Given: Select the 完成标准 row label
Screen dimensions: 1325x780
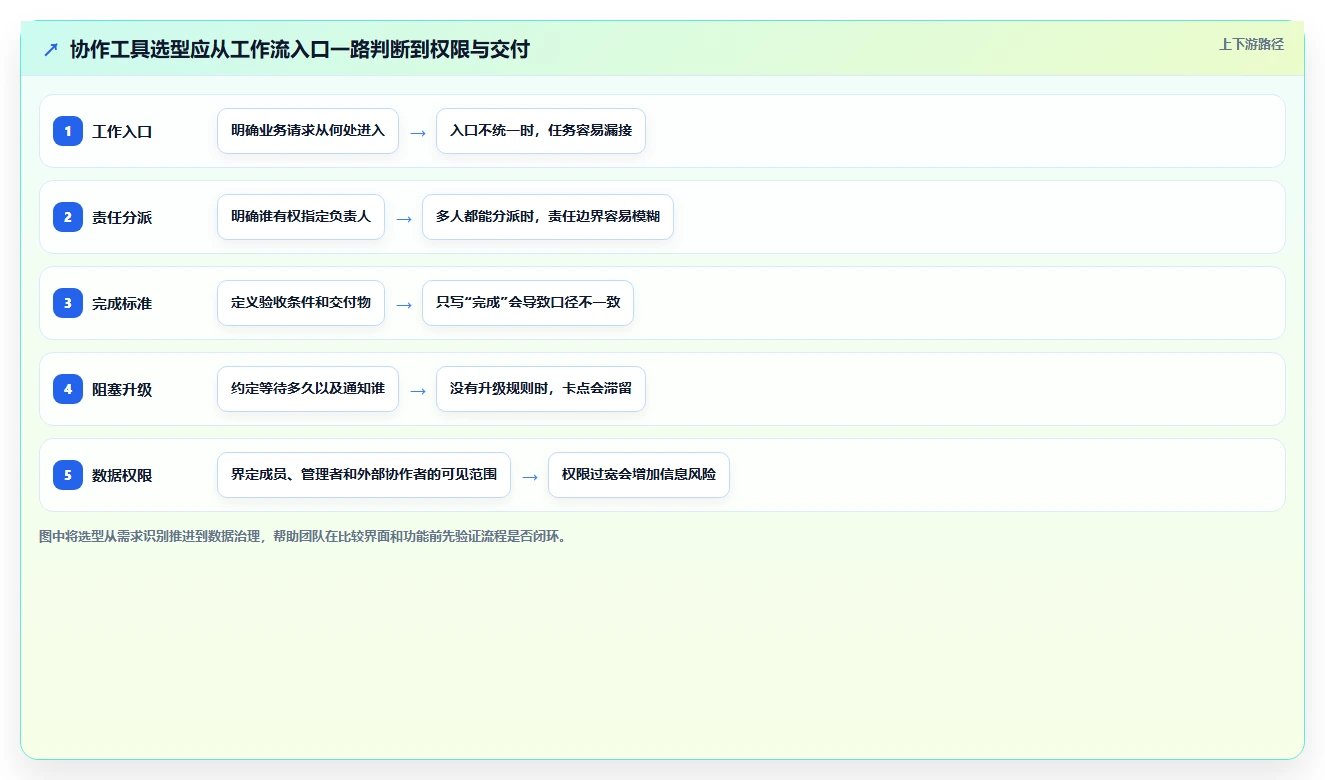Looking at the screenshot, I should 122,303.
